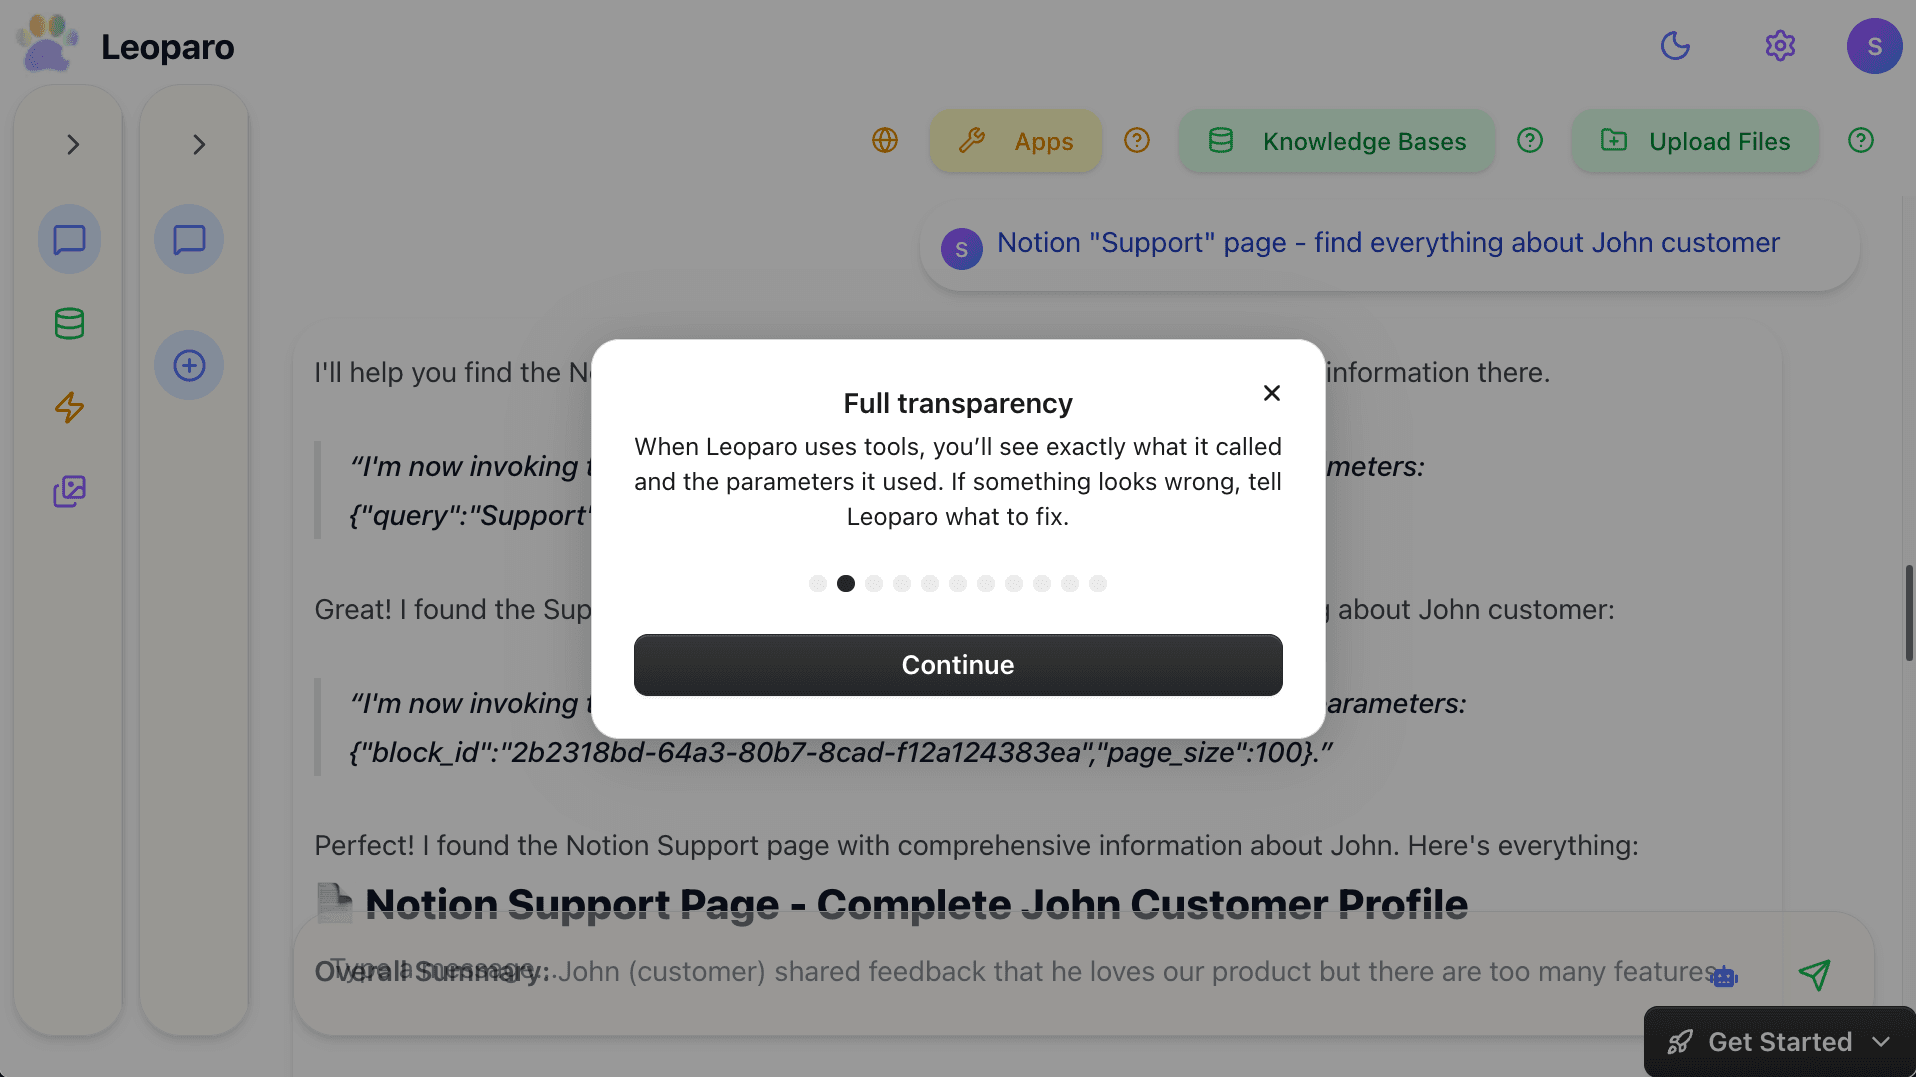The width and height of the screenshot is (1916, 1077).
Task: Switch to Knowledge Bases
Action: tap(1335, 141)
